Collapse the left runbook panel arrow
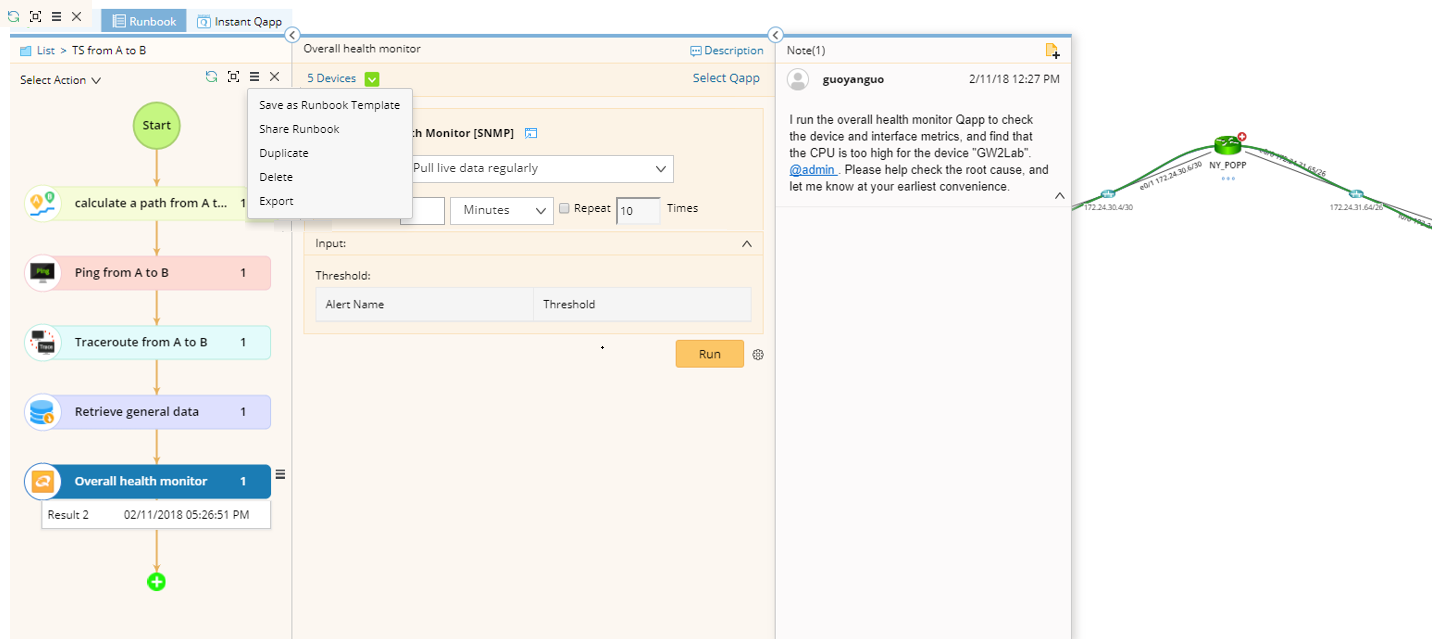 292,36
